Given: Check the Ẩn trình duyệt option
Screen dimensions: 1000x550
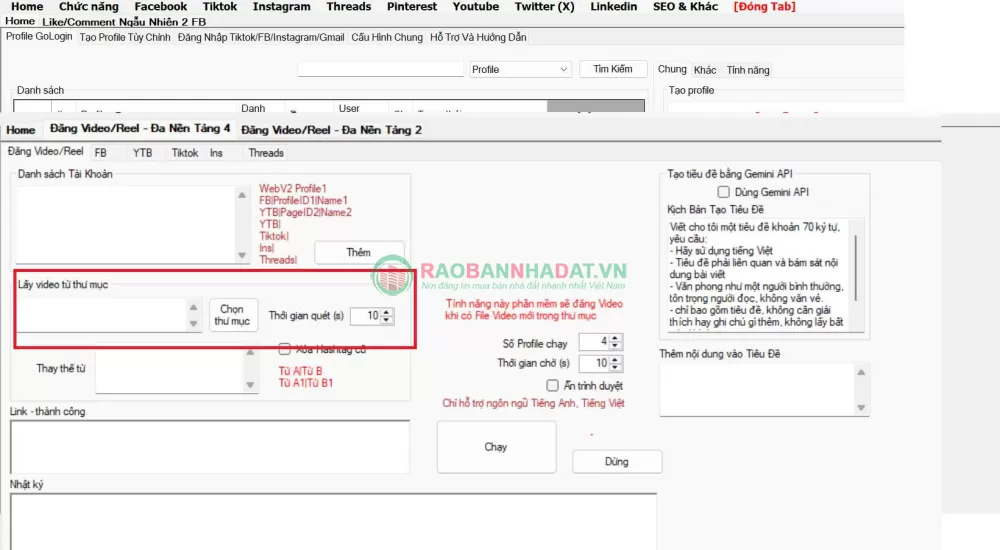Looking at the screenshot, I should (x=552, y=386).
